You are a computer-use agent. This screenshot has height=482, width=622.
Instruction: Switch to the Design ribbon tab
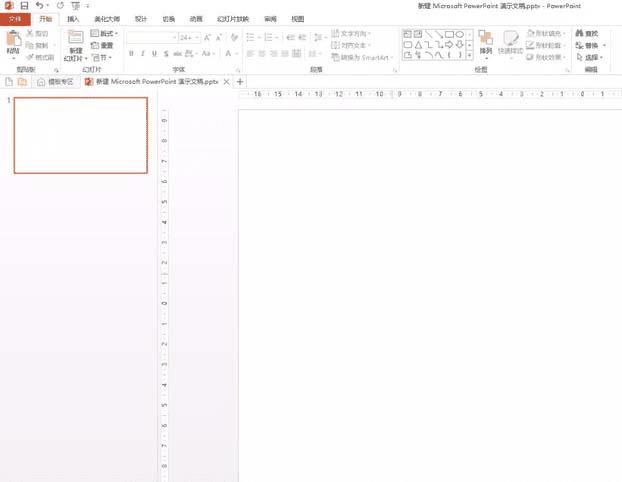click(x=141, y=19)
